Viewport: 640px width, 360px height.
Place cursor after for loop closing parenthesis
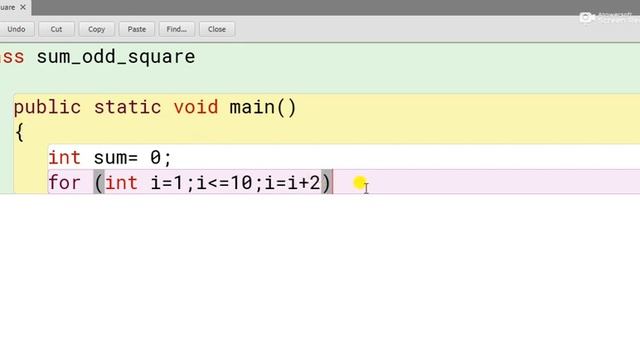[x=333, y=182]
